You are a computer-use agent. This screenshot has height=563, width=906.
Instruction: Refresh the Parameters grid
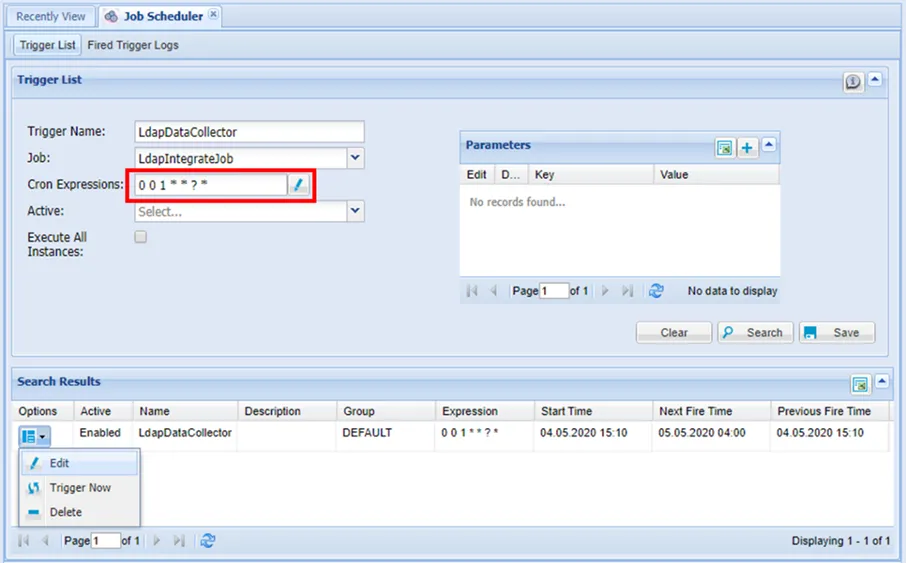click(656, 291)
